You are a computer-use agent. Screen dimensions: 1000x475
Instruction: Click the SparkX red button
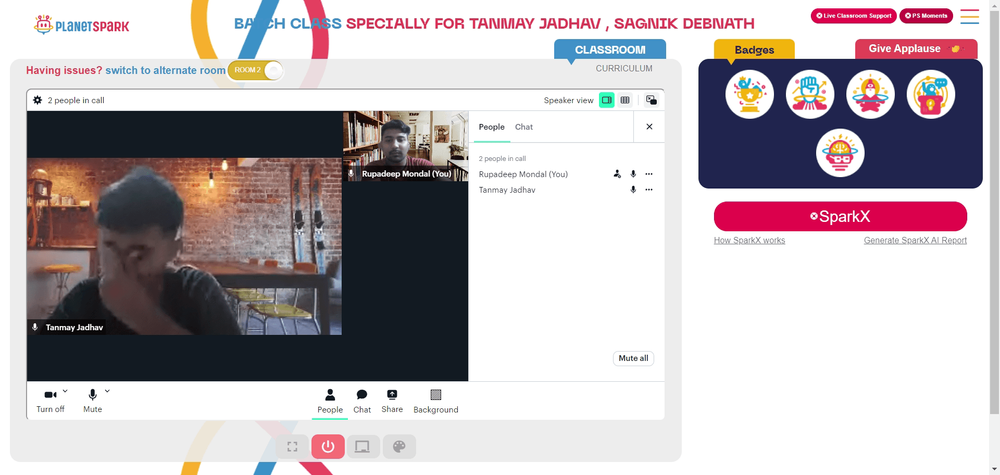[x=840, y=216]
